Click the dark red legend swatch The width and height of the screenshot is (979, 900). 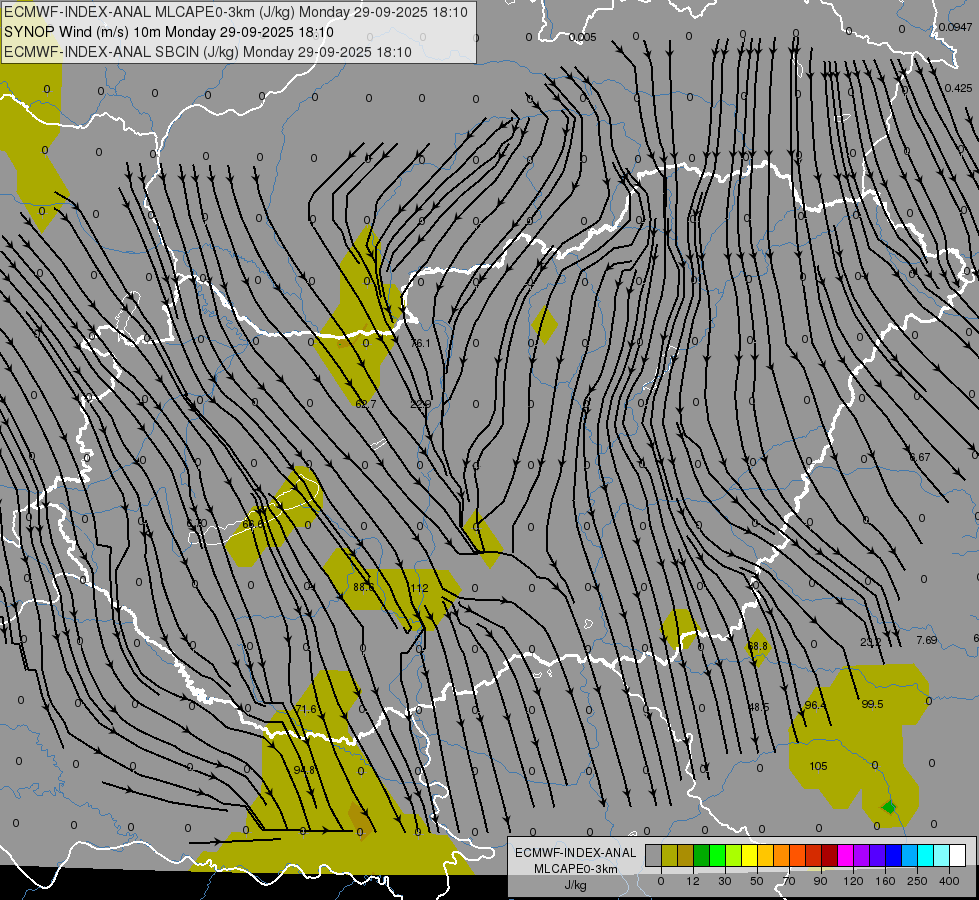(830, 855)
